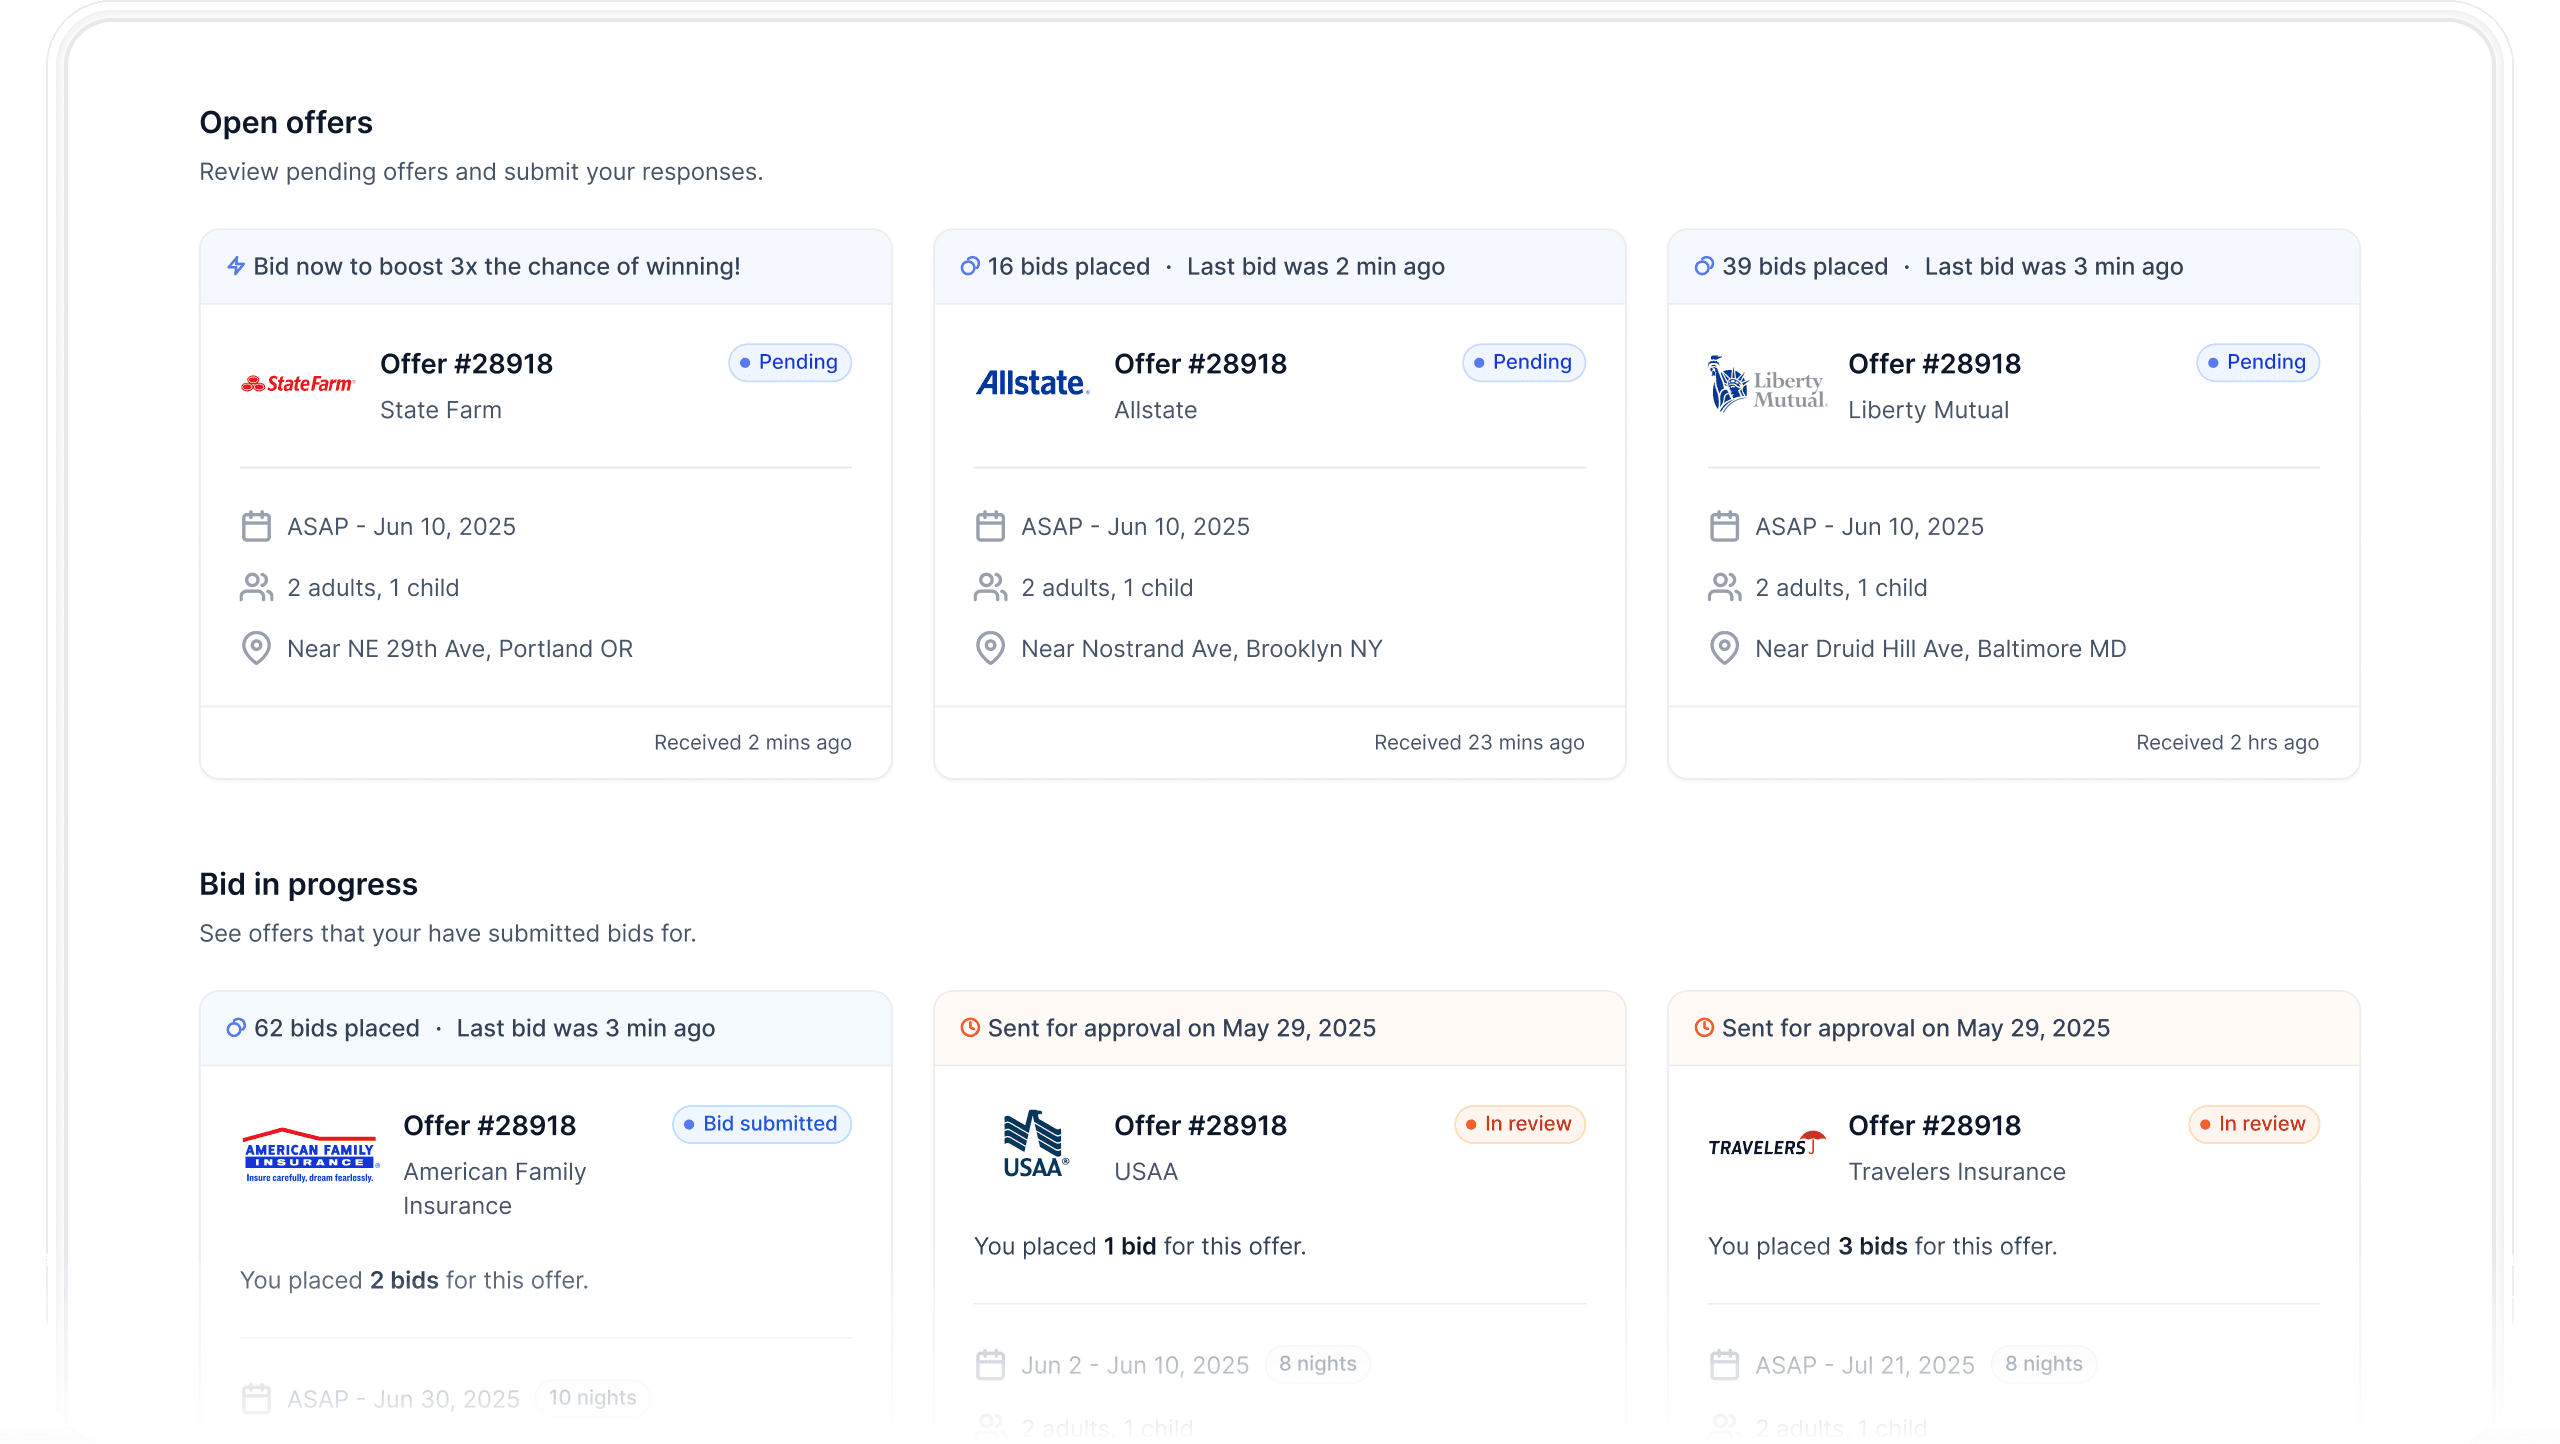
Task: Click the location pin icon near Nostrand Ave
Action: point(990,648)
